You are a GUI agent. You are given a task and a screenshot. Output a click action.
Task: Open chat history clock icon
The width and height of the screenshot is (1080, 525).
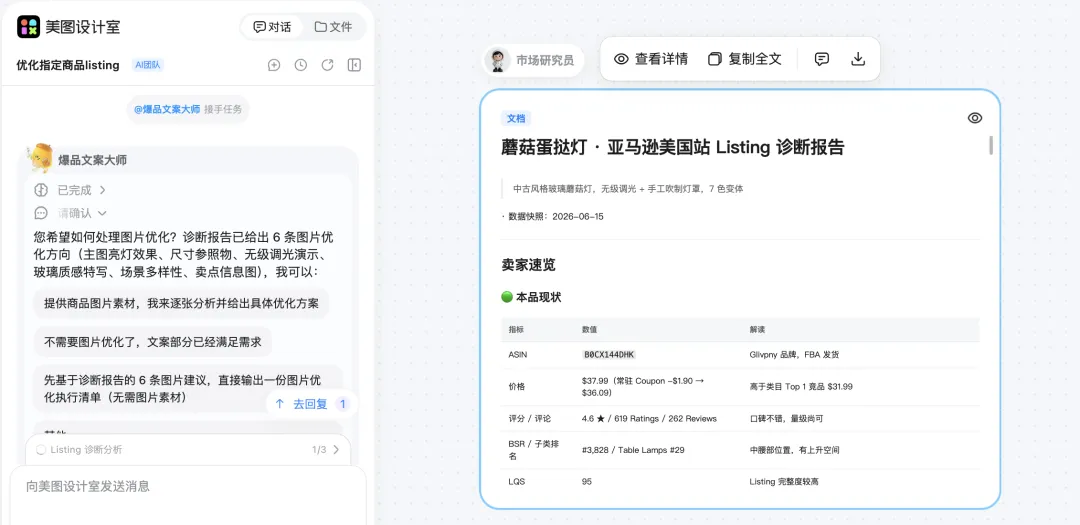(x=301, y=65)
